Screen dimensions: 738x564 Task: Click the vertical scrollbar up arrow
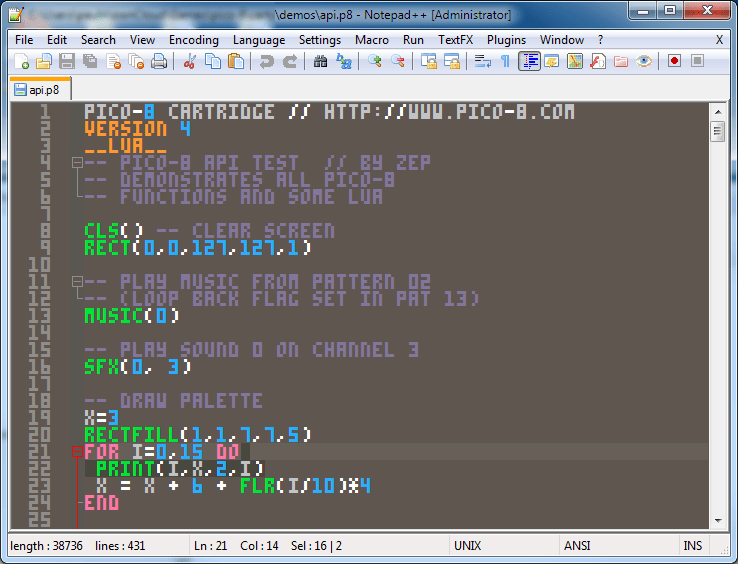tap(718, 112)
